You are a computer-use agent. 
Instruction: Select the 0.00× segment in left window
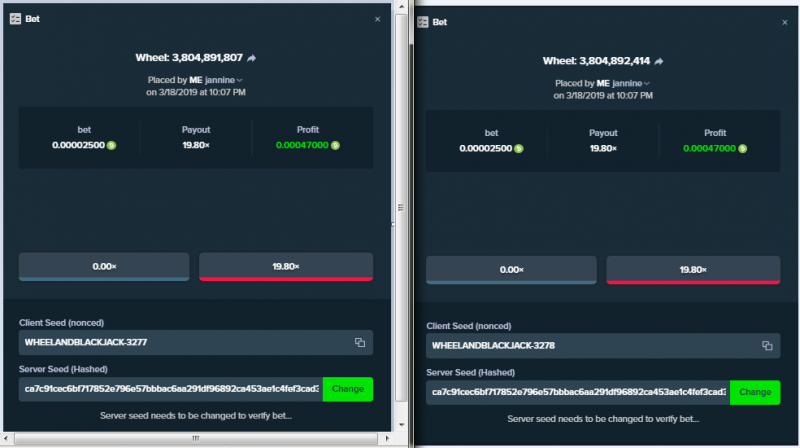point(104,266)
